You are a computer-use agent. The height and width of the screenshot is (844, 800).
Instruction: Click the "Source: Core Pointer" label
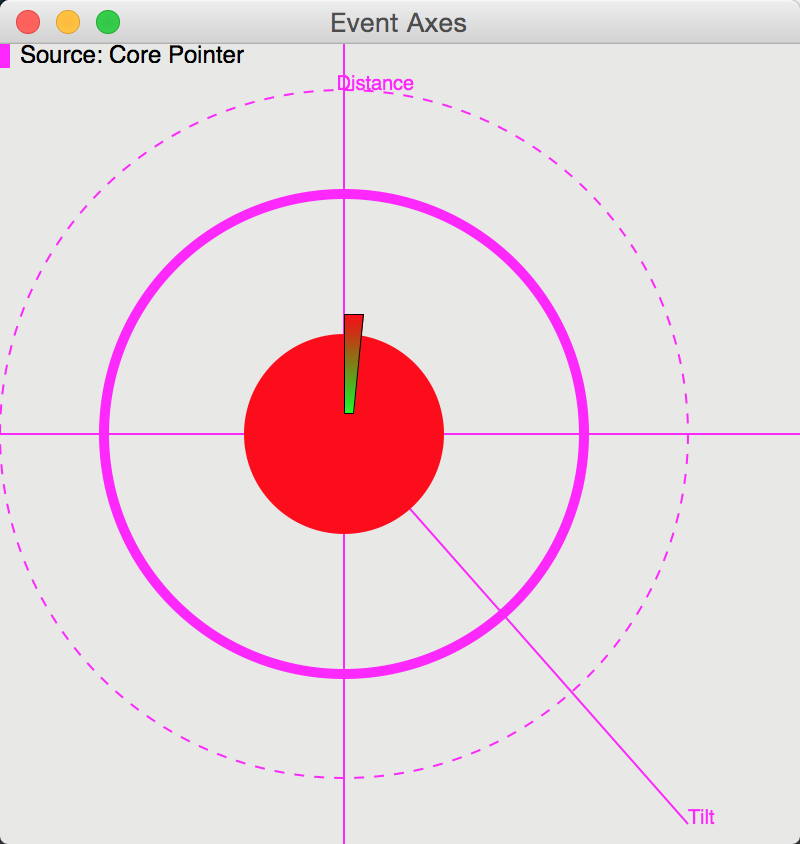point(132,55)
